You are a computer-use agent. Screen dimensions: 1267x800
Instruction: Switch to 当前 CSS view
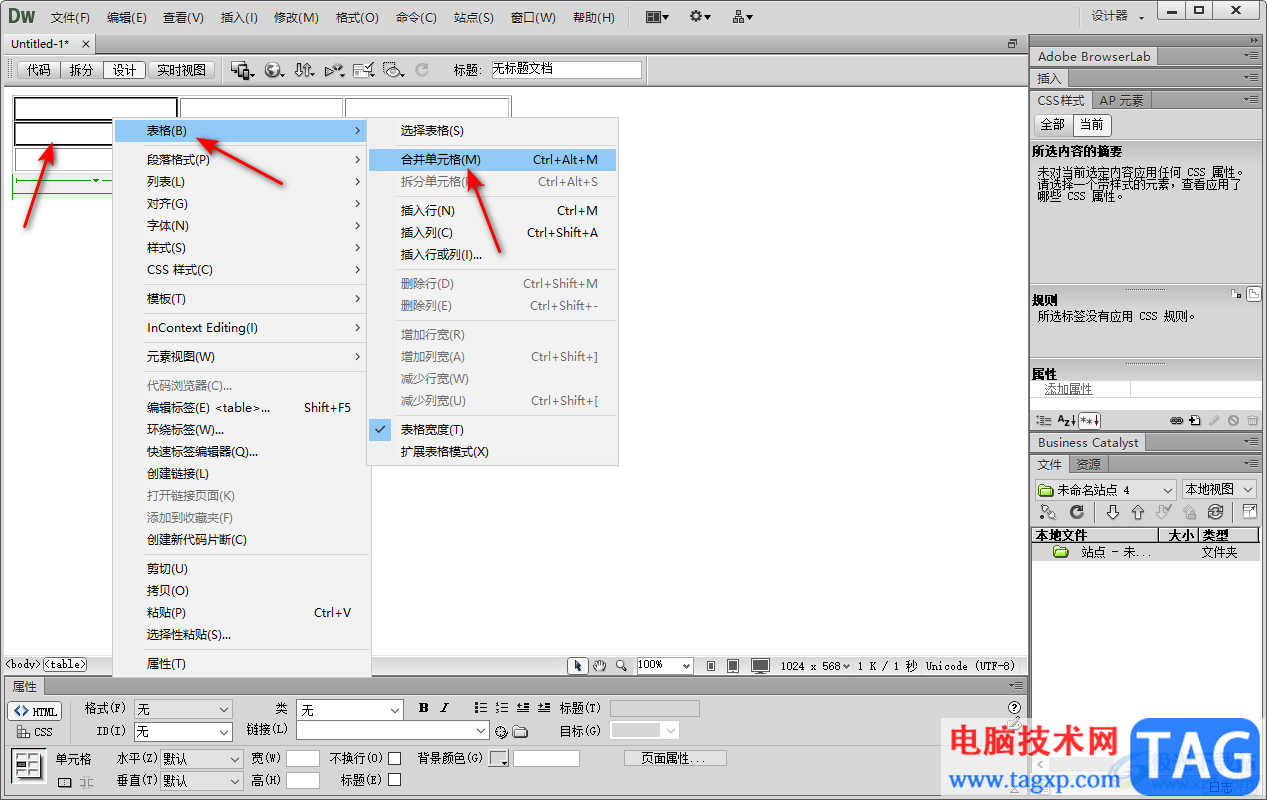(x=1092, y=125)
